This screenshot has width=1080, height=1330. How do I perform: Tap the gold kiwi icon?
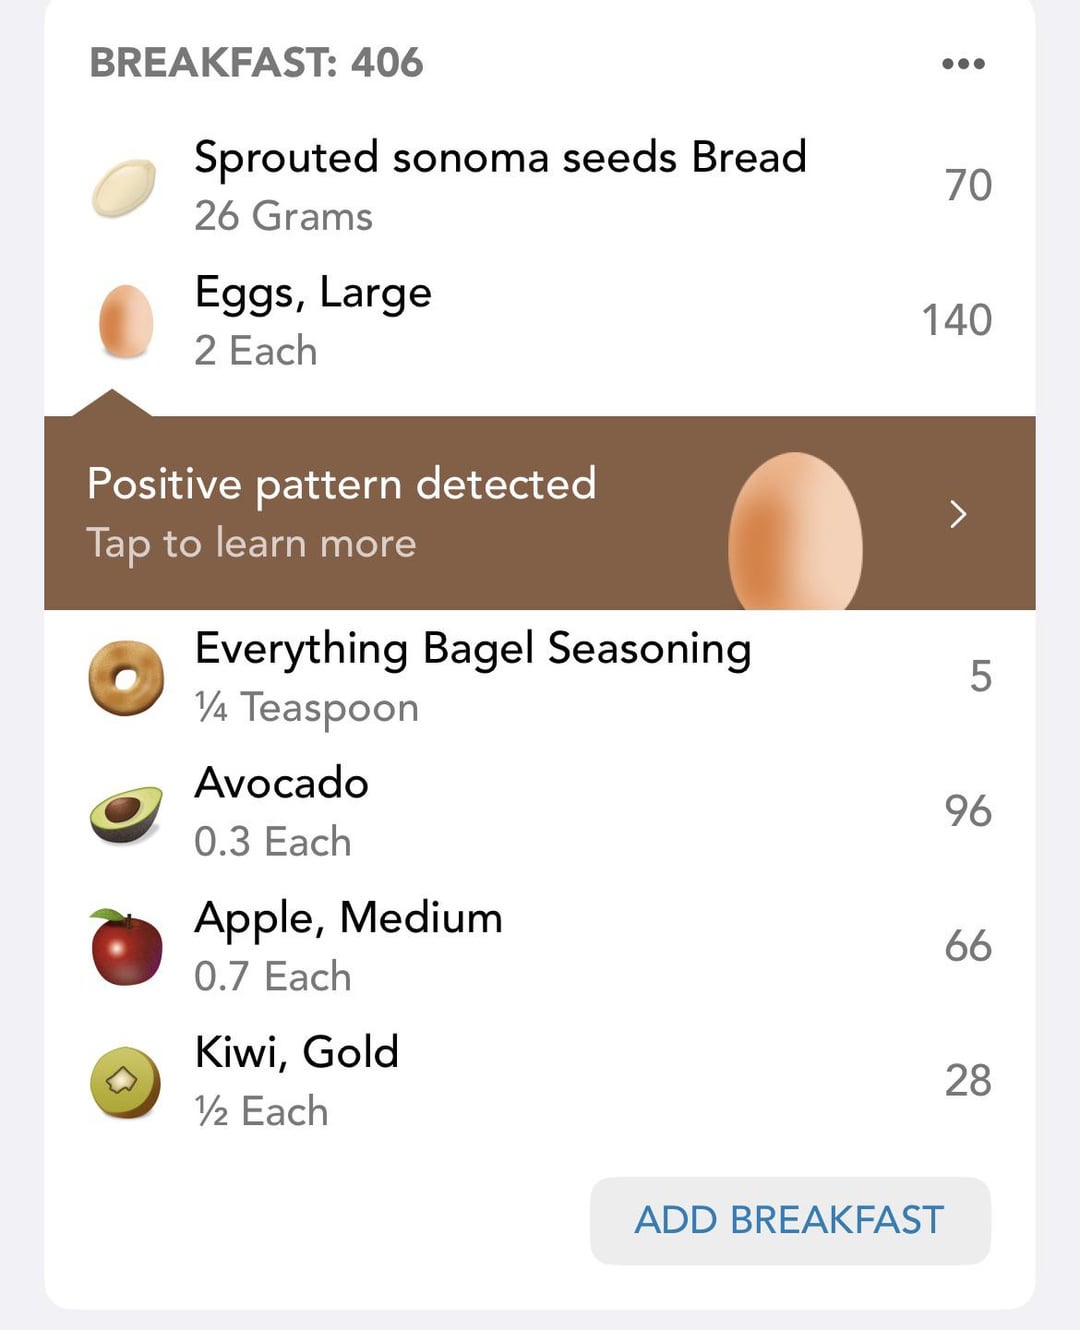point(126,1083)
